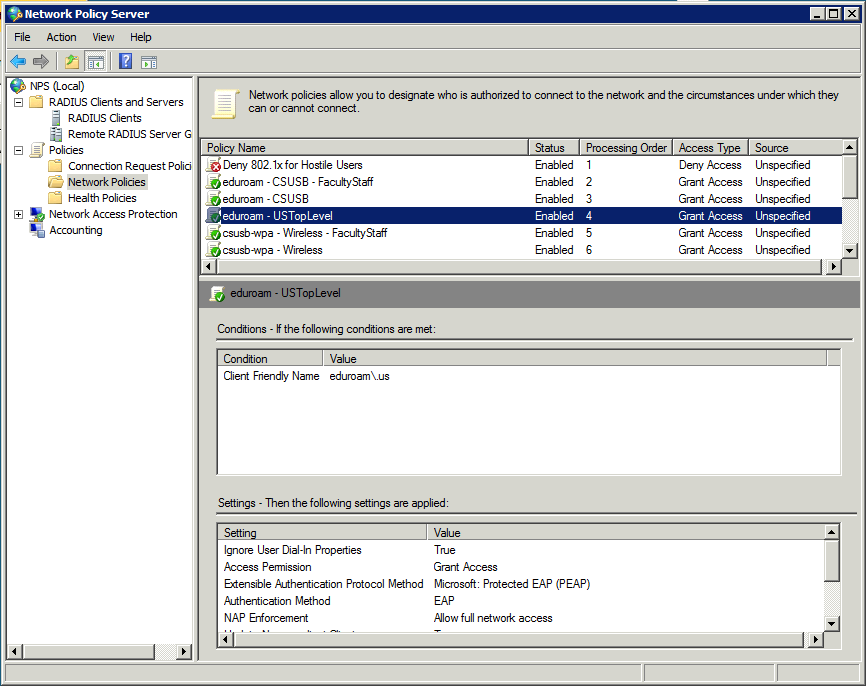The height and width of the screenshot is (686, 866).
Task: Click the Network Access Protection icon
Action: [x=37, y=214]
